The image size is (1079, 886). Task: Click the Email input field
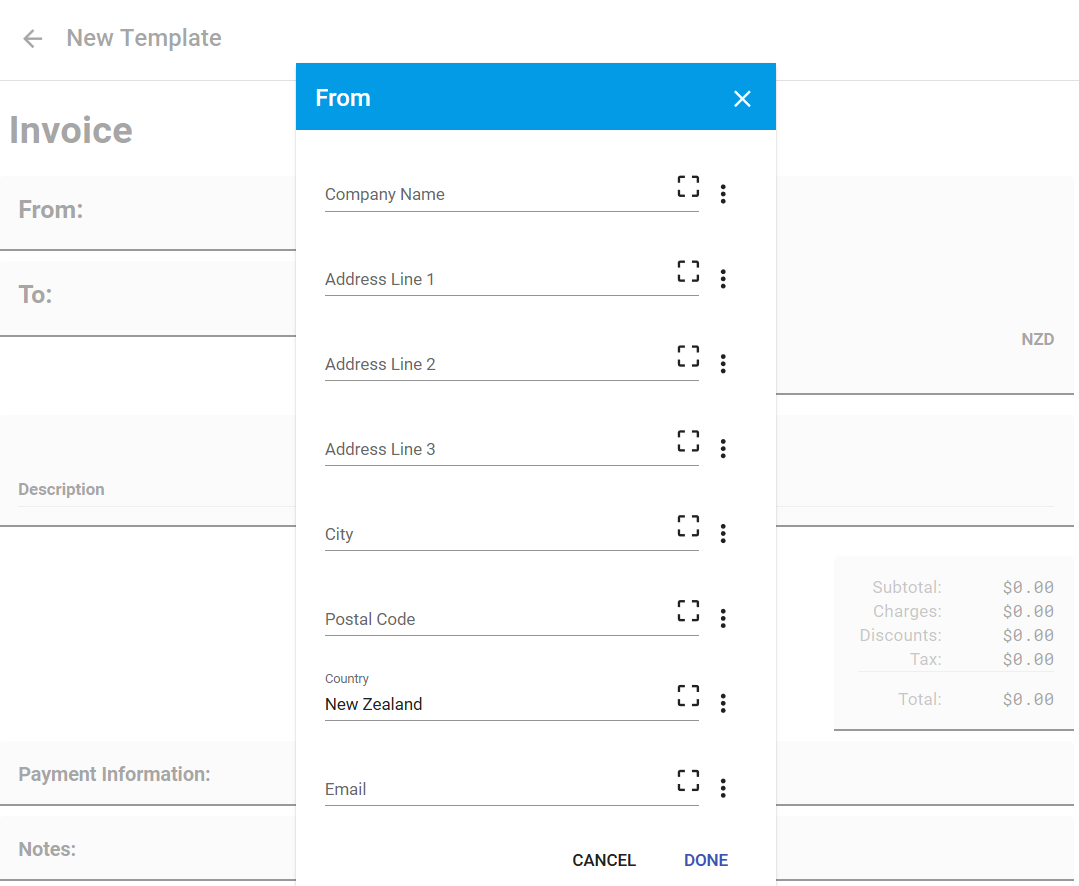[497, 790]
